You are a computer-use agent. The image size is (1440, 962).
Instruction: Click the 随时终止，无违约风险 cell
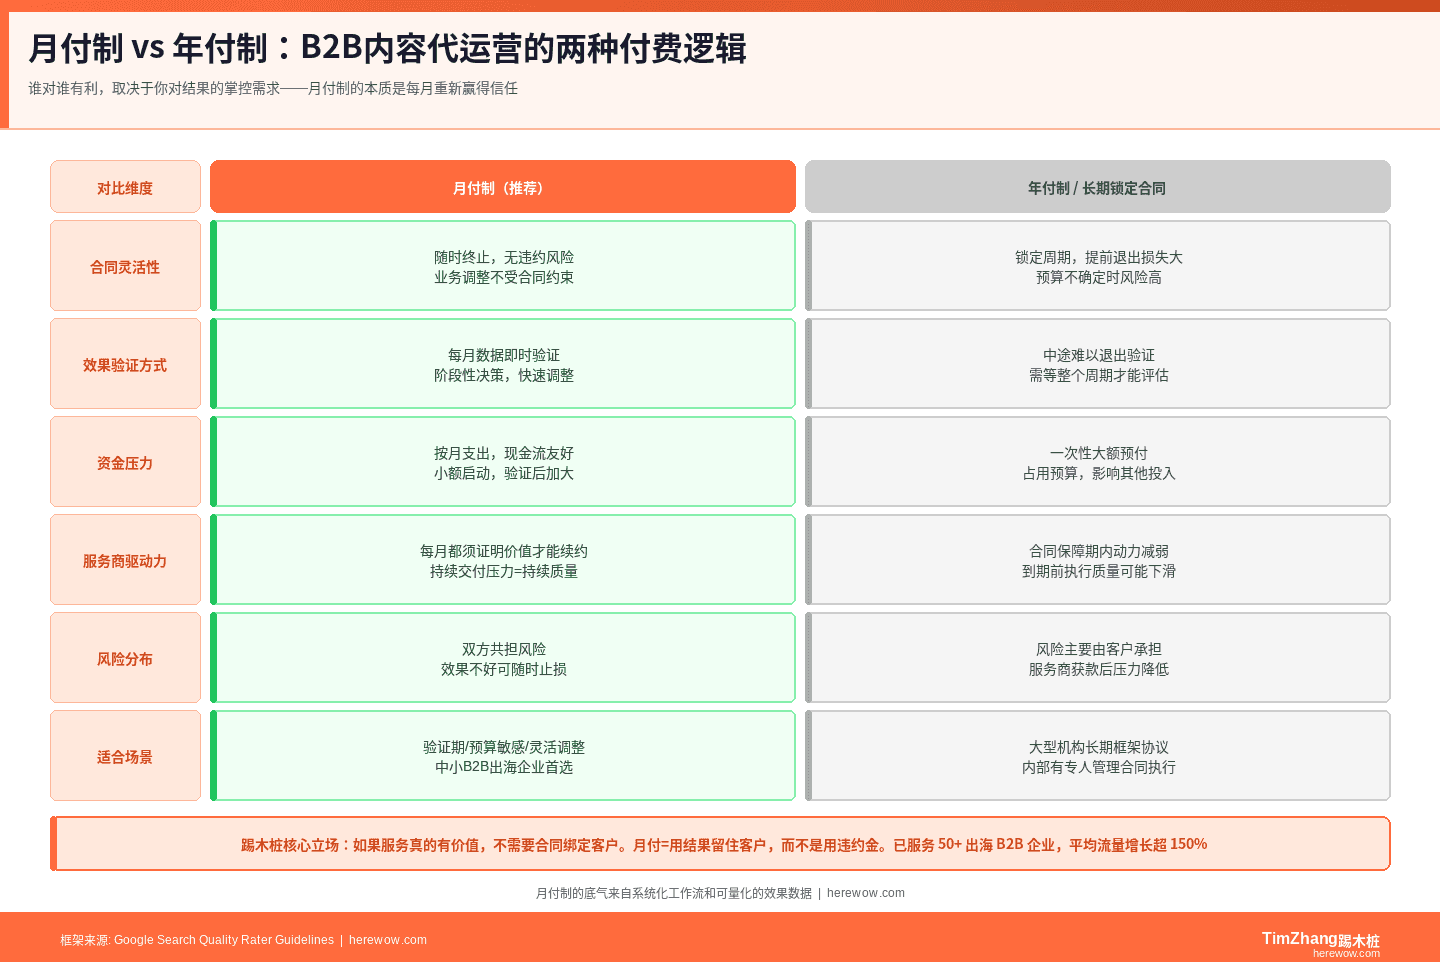(502, 265)
